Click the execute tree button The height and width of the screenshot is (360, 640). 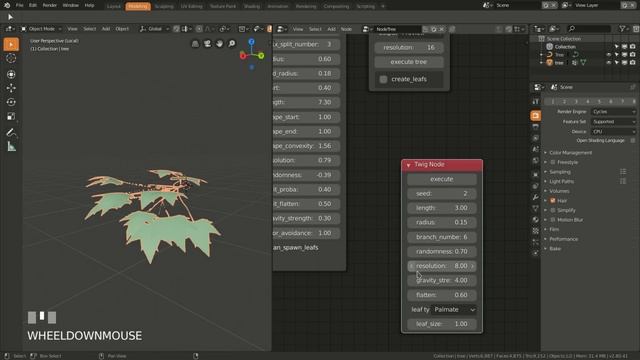pyautogui.click(x=409, y=62)
